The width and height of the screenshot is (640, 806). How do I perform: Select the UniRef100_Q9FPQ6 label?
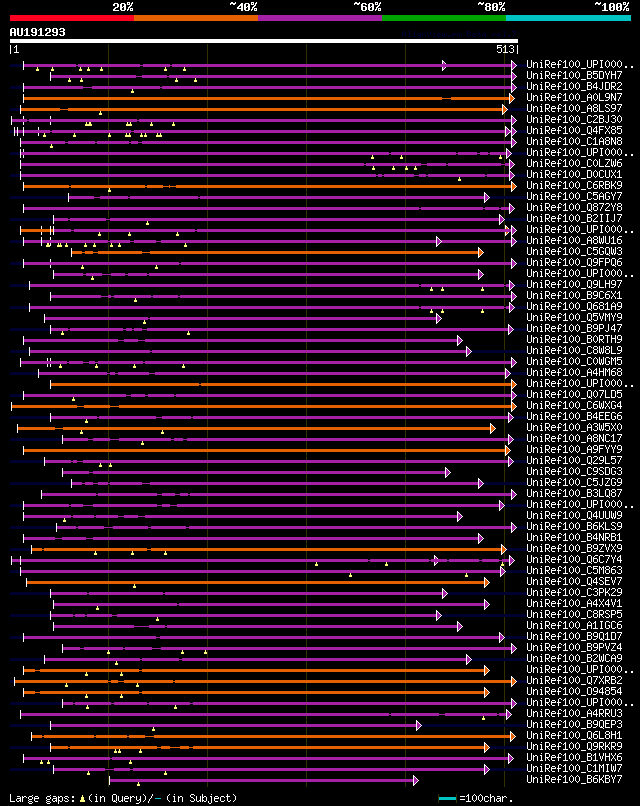[574, 262]
